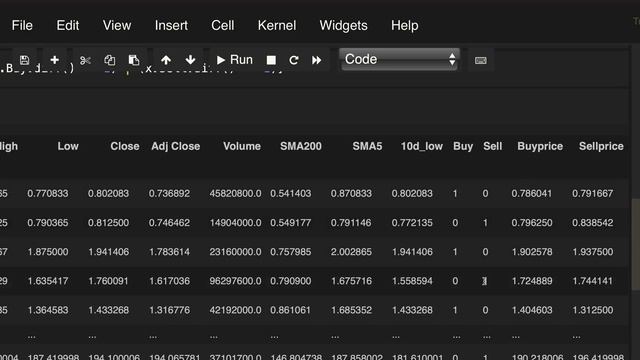This screenshot has width=640, height=360.
Task: Click the vertical scrollbar thumb
Action: tap(636, 244)
